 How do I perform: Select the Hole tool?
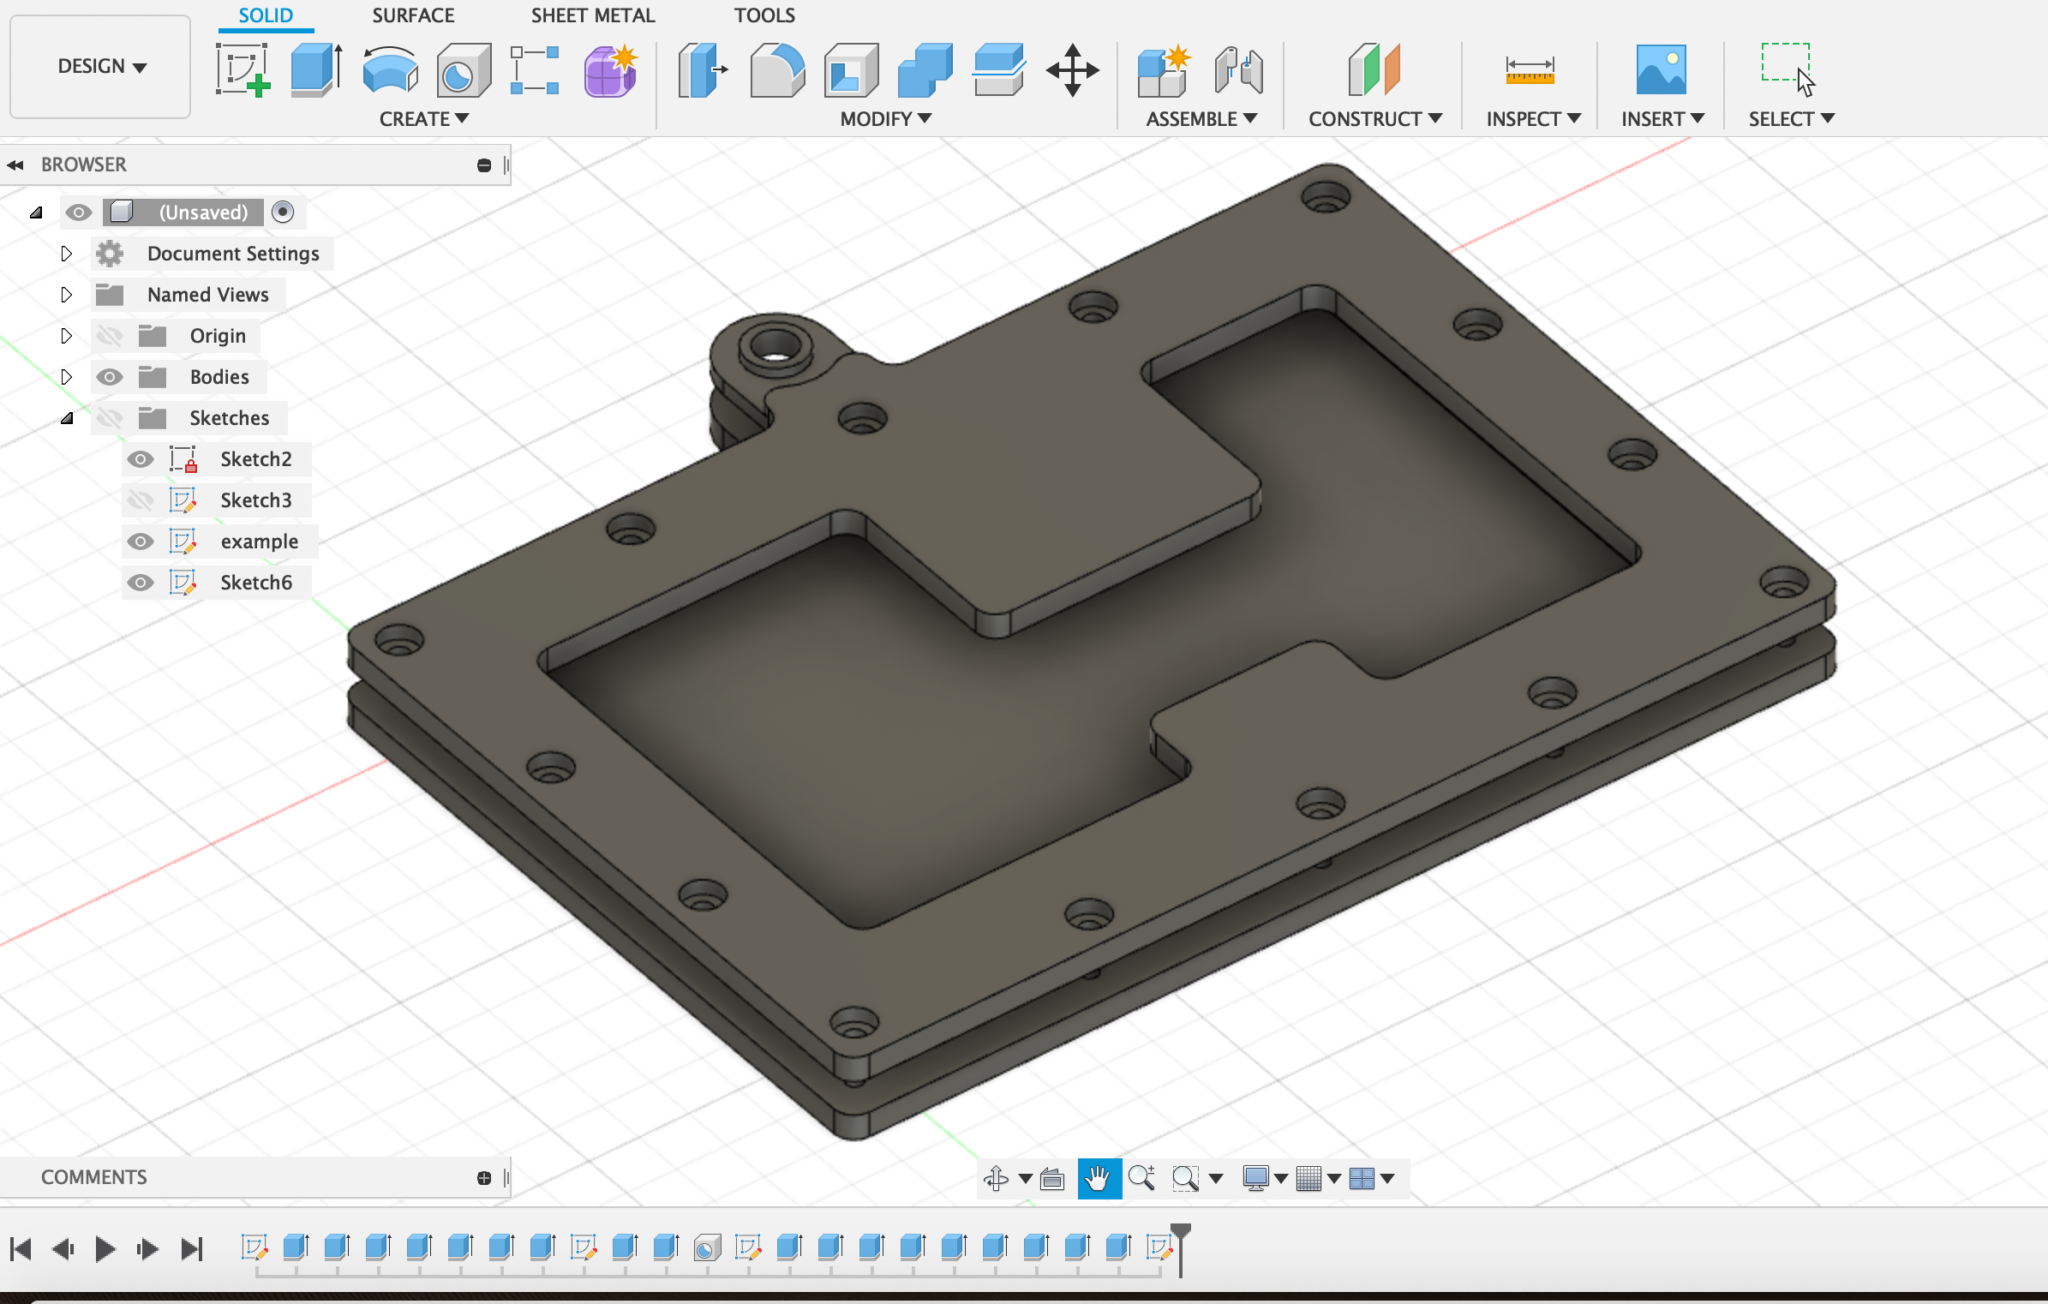(463, 70)
